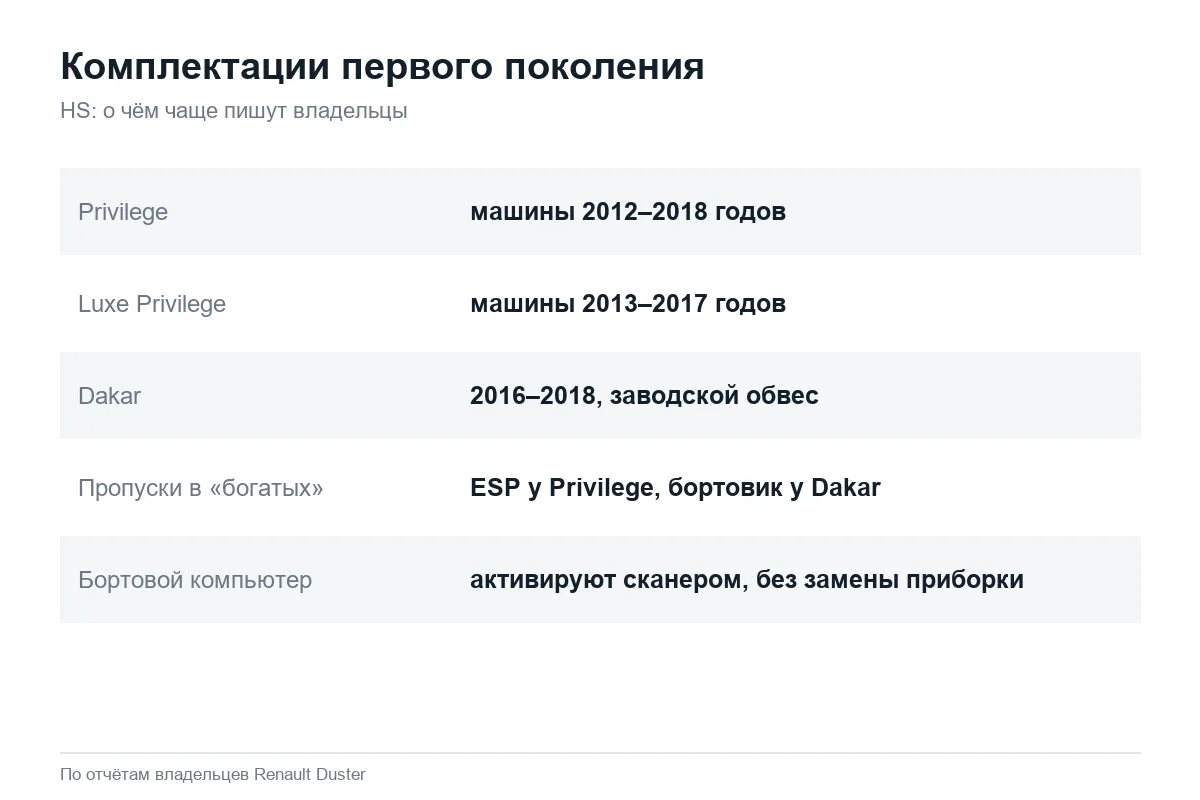This screenshot has width=1200, height=800.
Task: Click the label 'Пропуски в «богатых»'
Action: click(x=201, y=488)
